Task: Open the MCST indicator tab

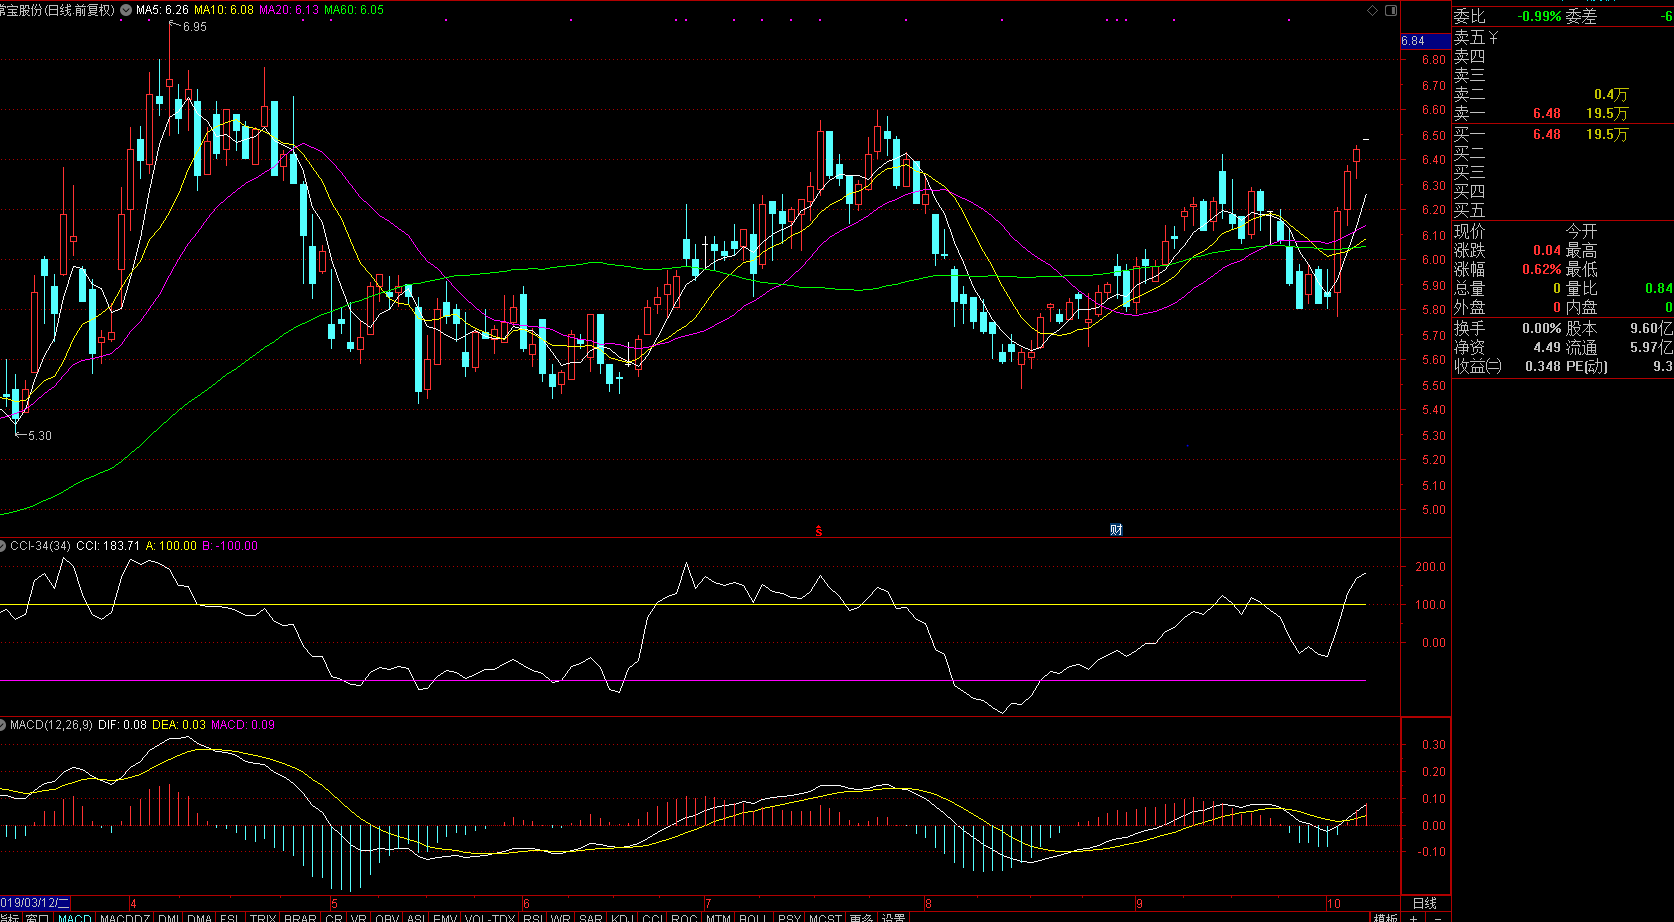Action: 825,917
